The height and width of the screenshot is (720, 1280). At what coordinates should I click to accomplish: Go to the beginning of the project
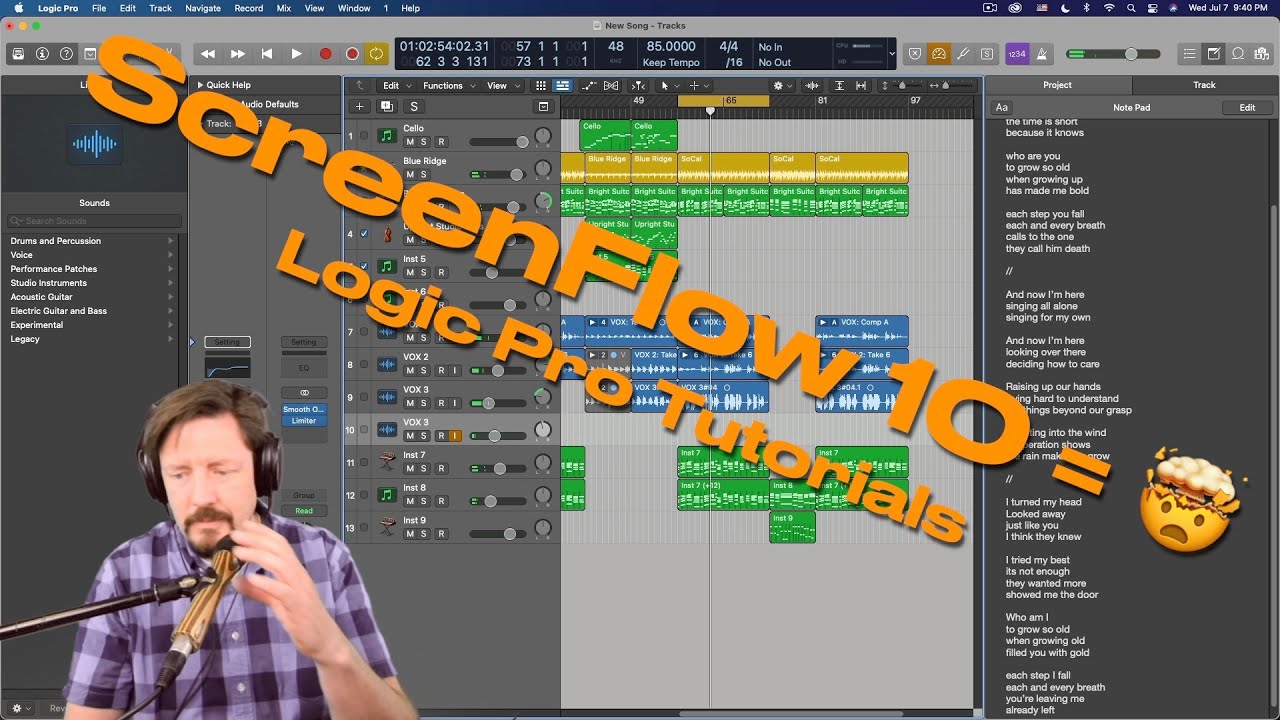[x=267, y=54]
